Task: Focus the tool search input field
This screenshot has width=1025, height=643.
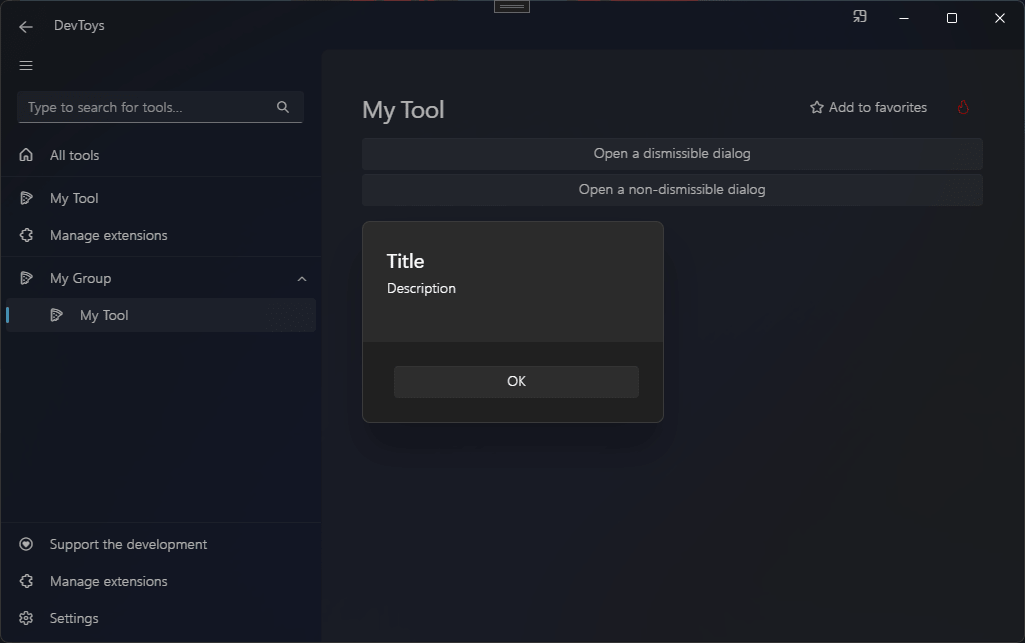Action: [x=145, y=107]
